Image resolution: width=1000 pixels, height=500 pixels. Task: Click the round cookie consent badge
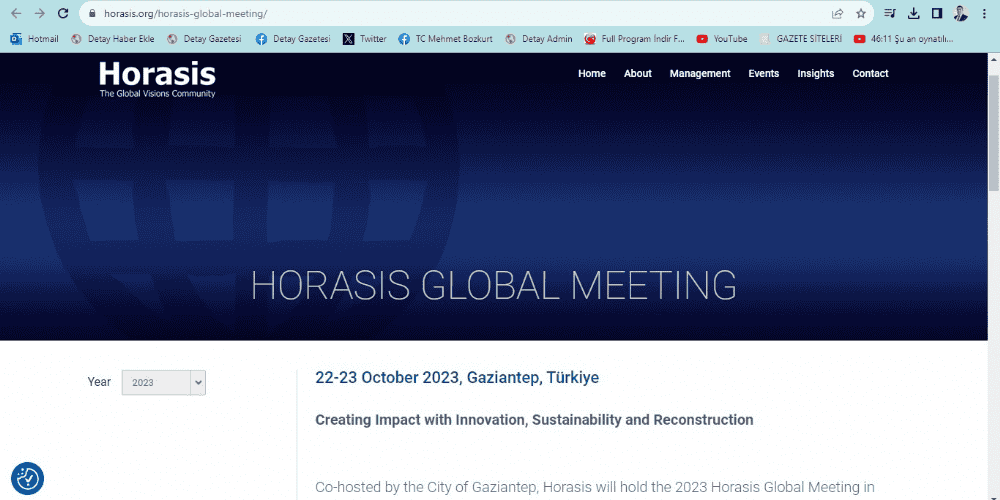[x=27, y=478]
